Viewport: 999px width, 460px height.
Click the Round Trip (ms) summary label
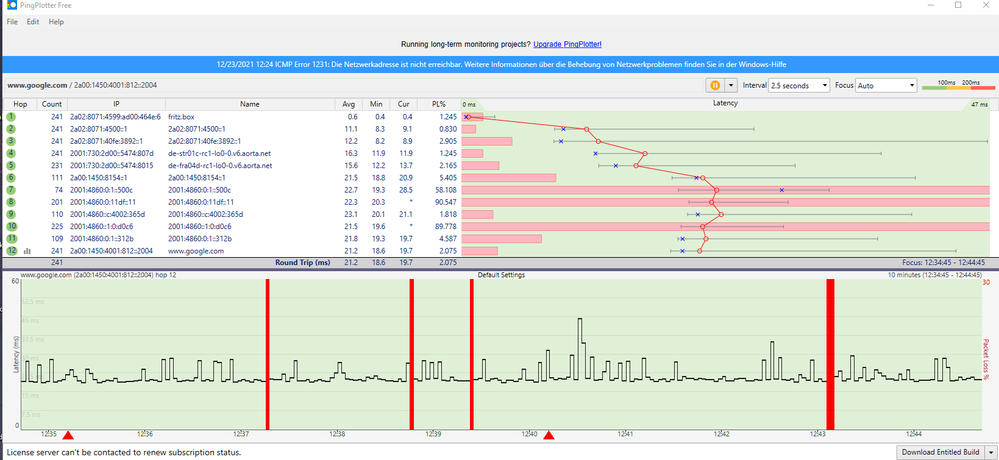[303, 262]
